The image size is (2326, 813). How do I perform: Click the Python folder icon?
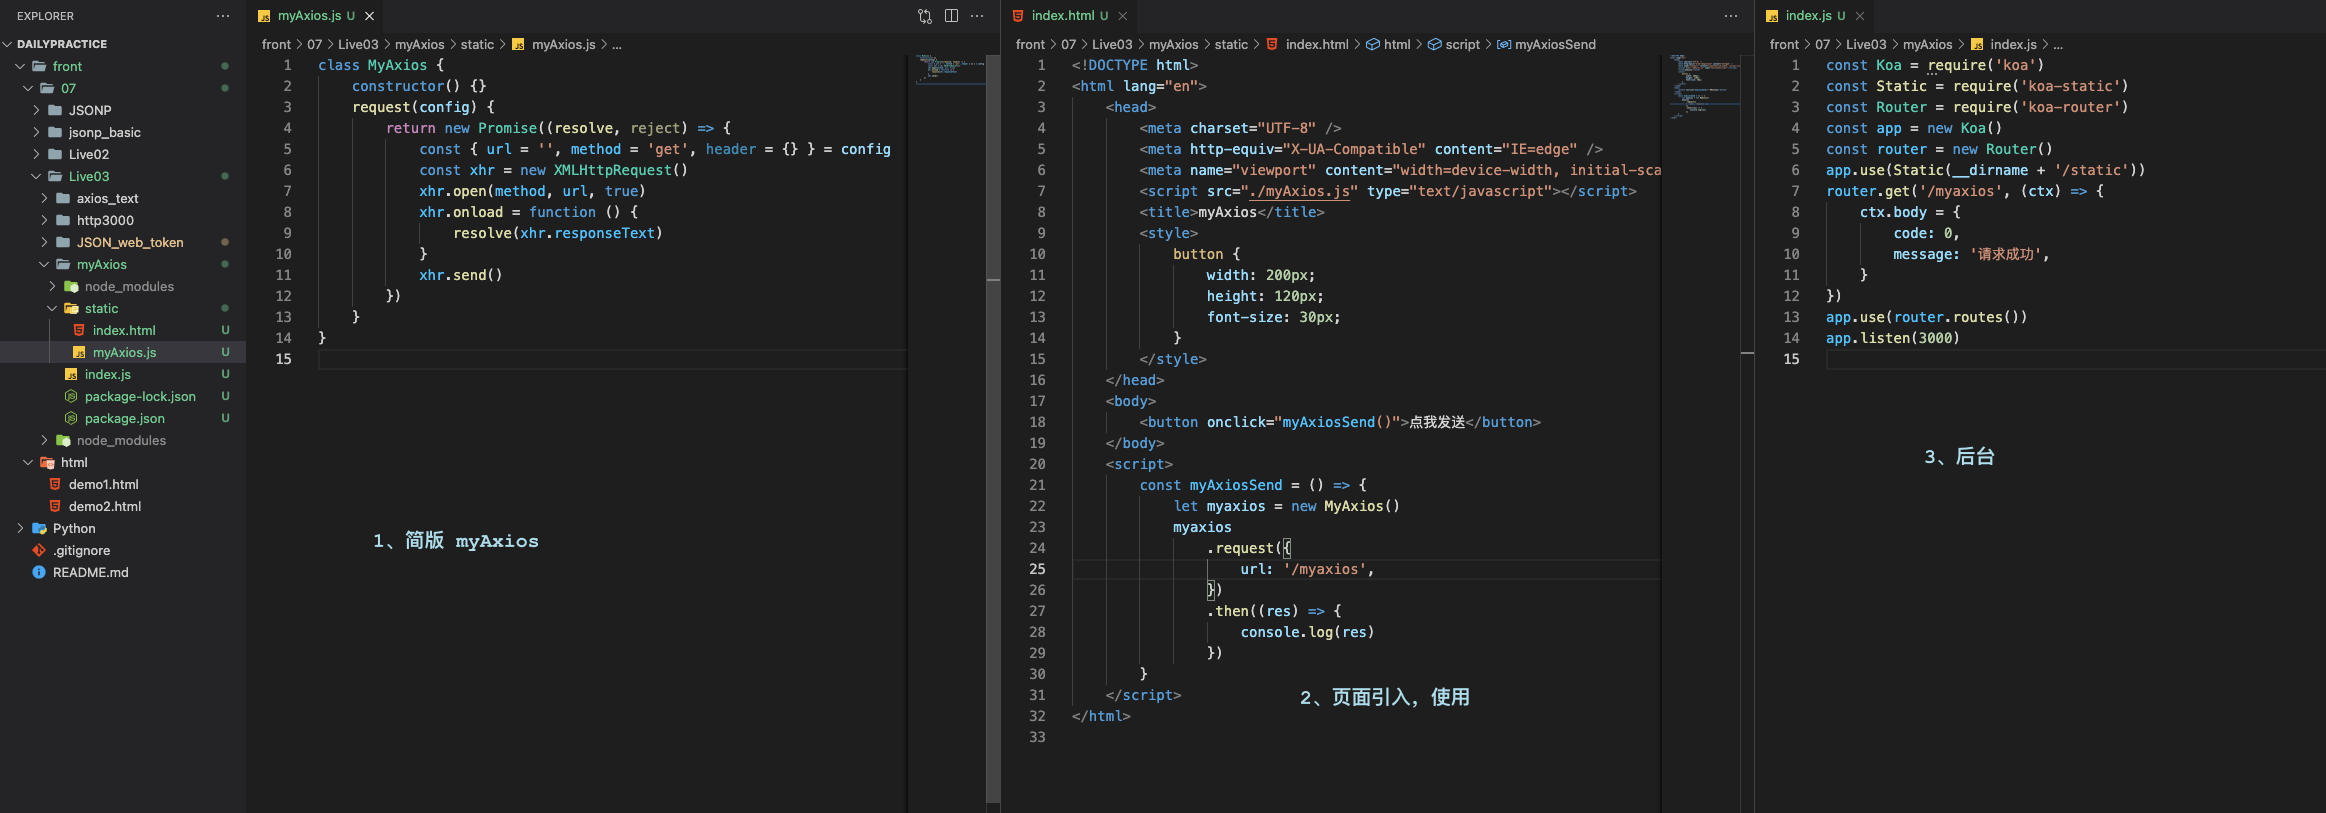(39, 528)
